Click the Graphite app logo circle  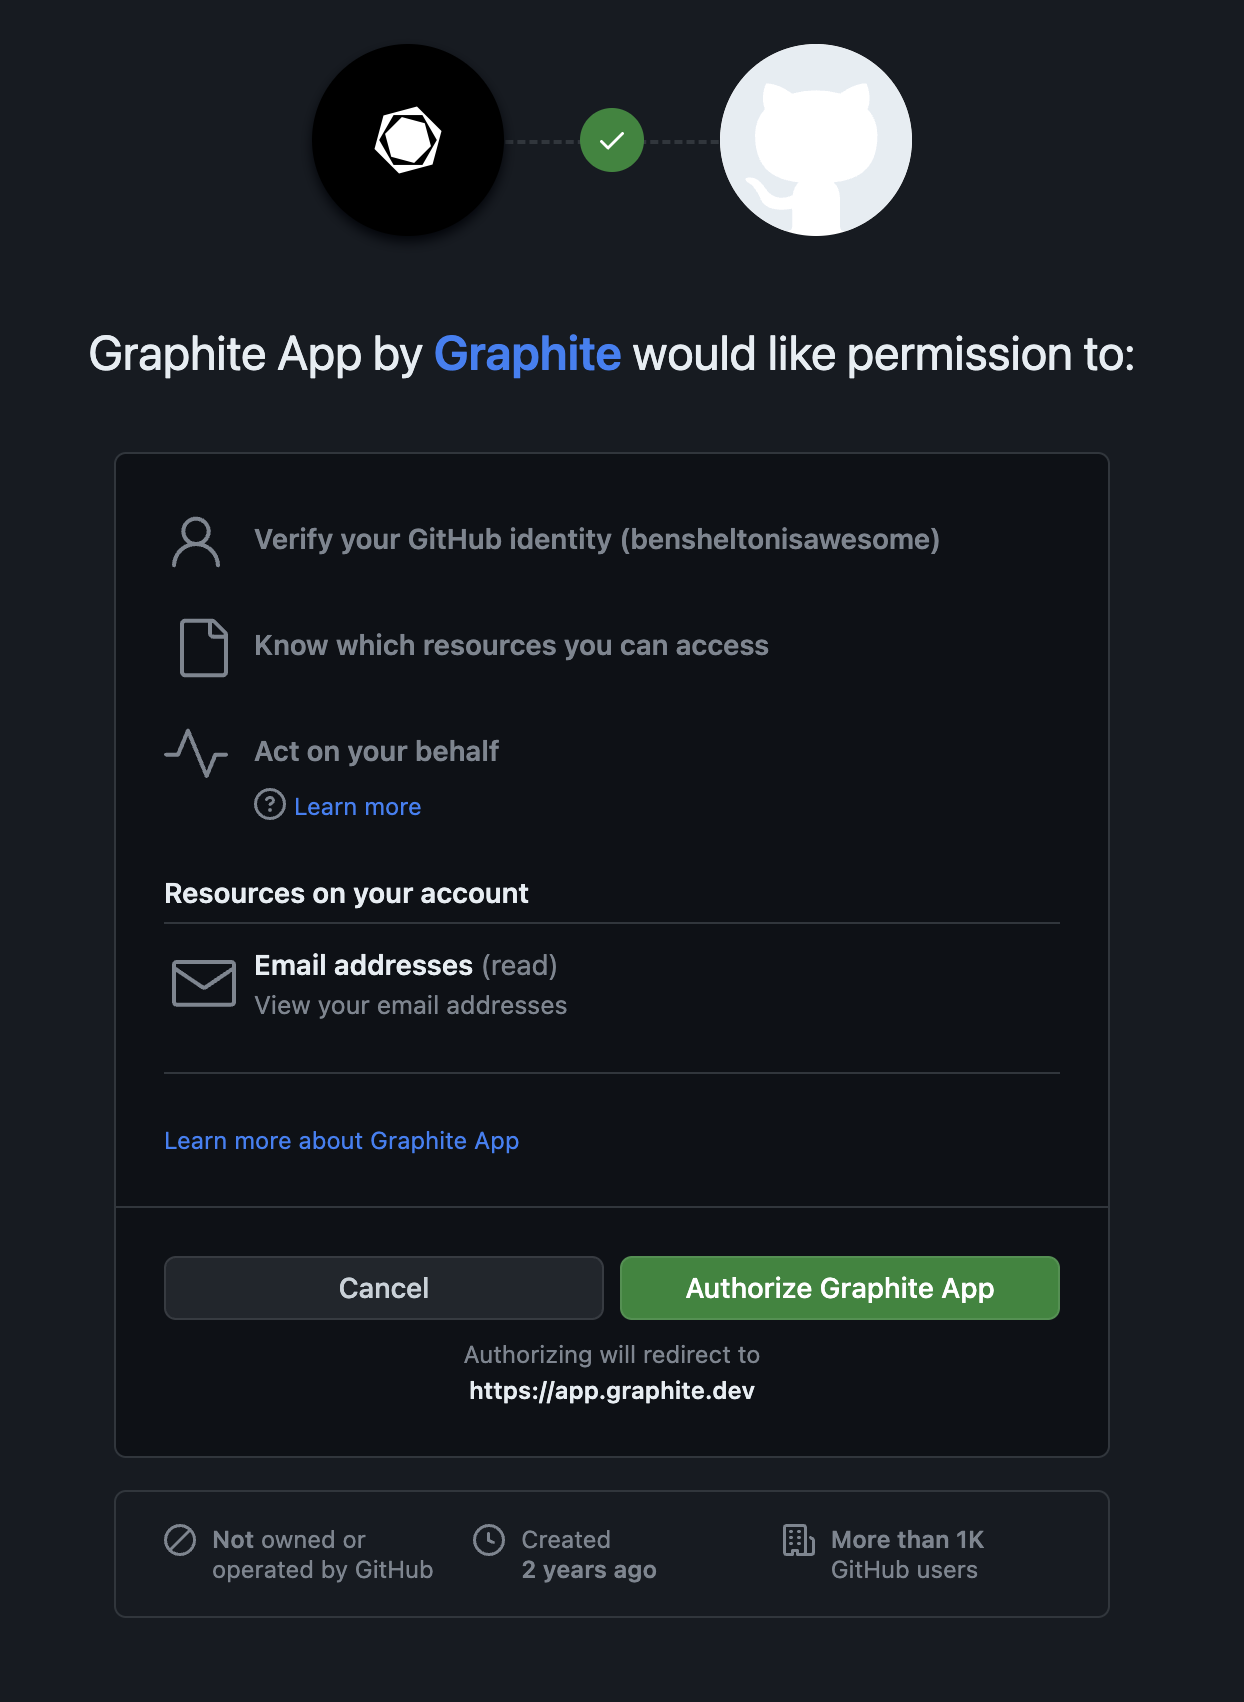[x=408, y=140]
